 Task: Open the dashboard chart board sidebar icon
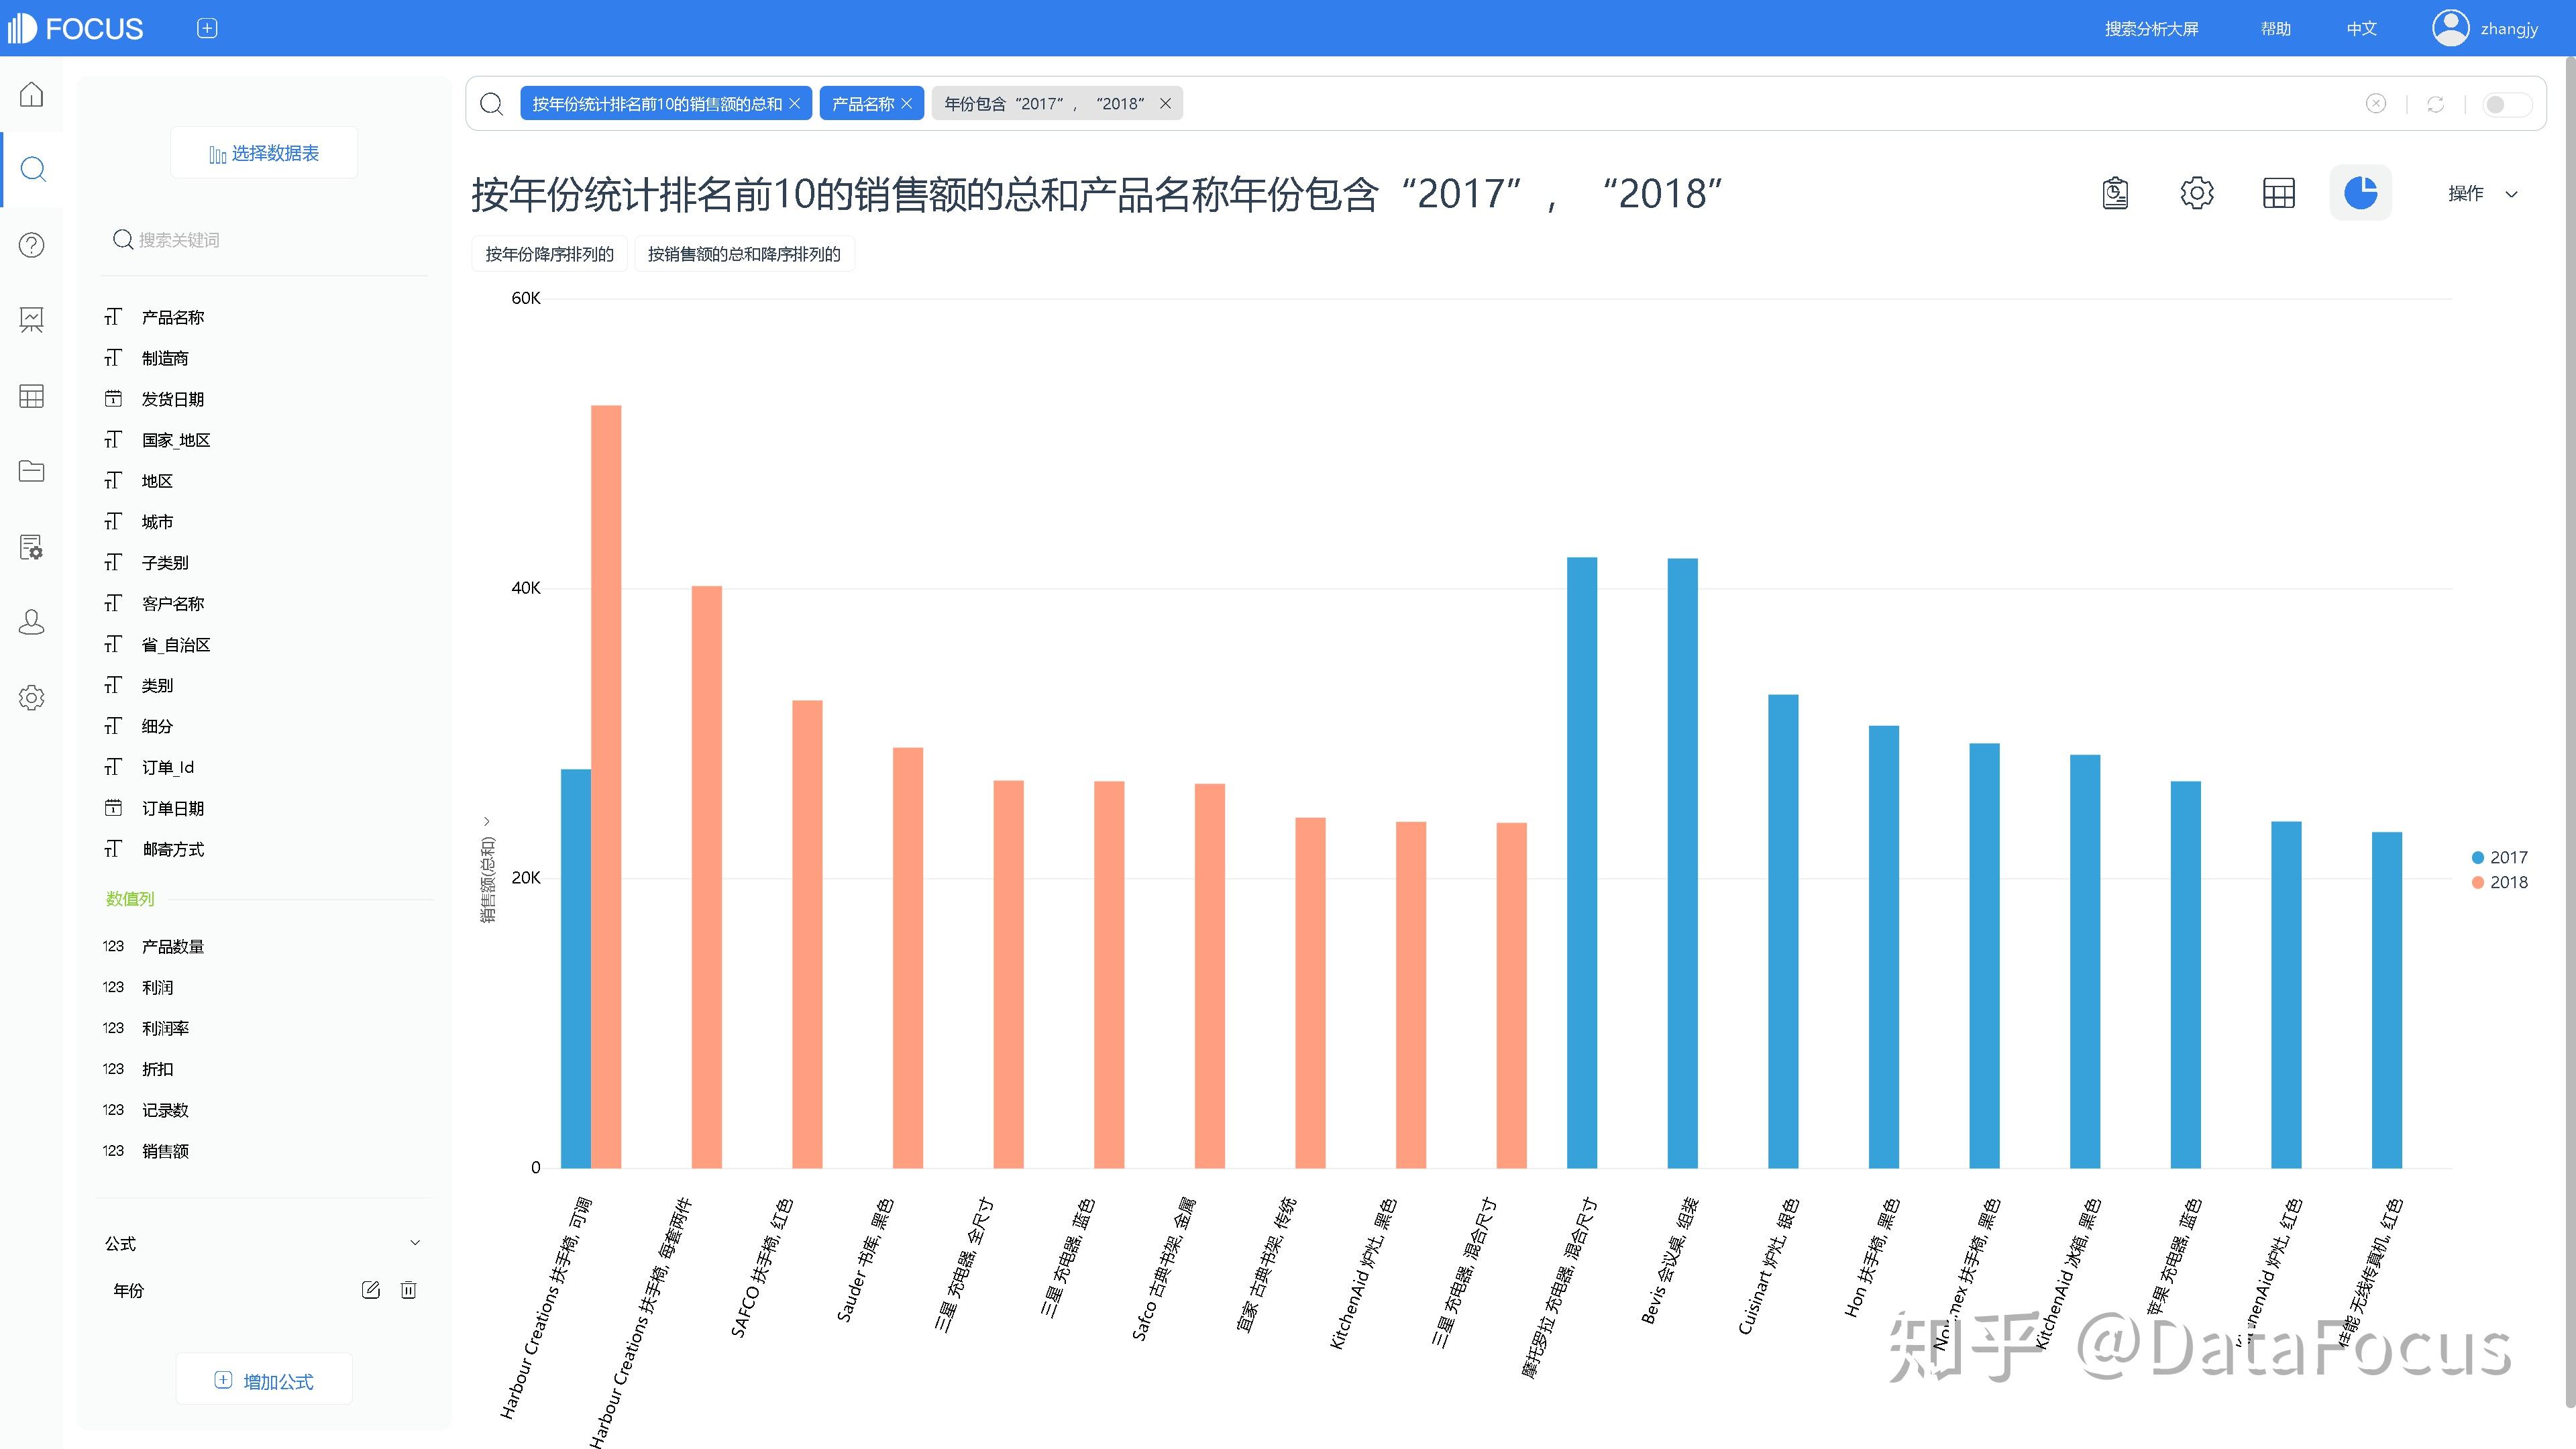click(x=32, y=320)
